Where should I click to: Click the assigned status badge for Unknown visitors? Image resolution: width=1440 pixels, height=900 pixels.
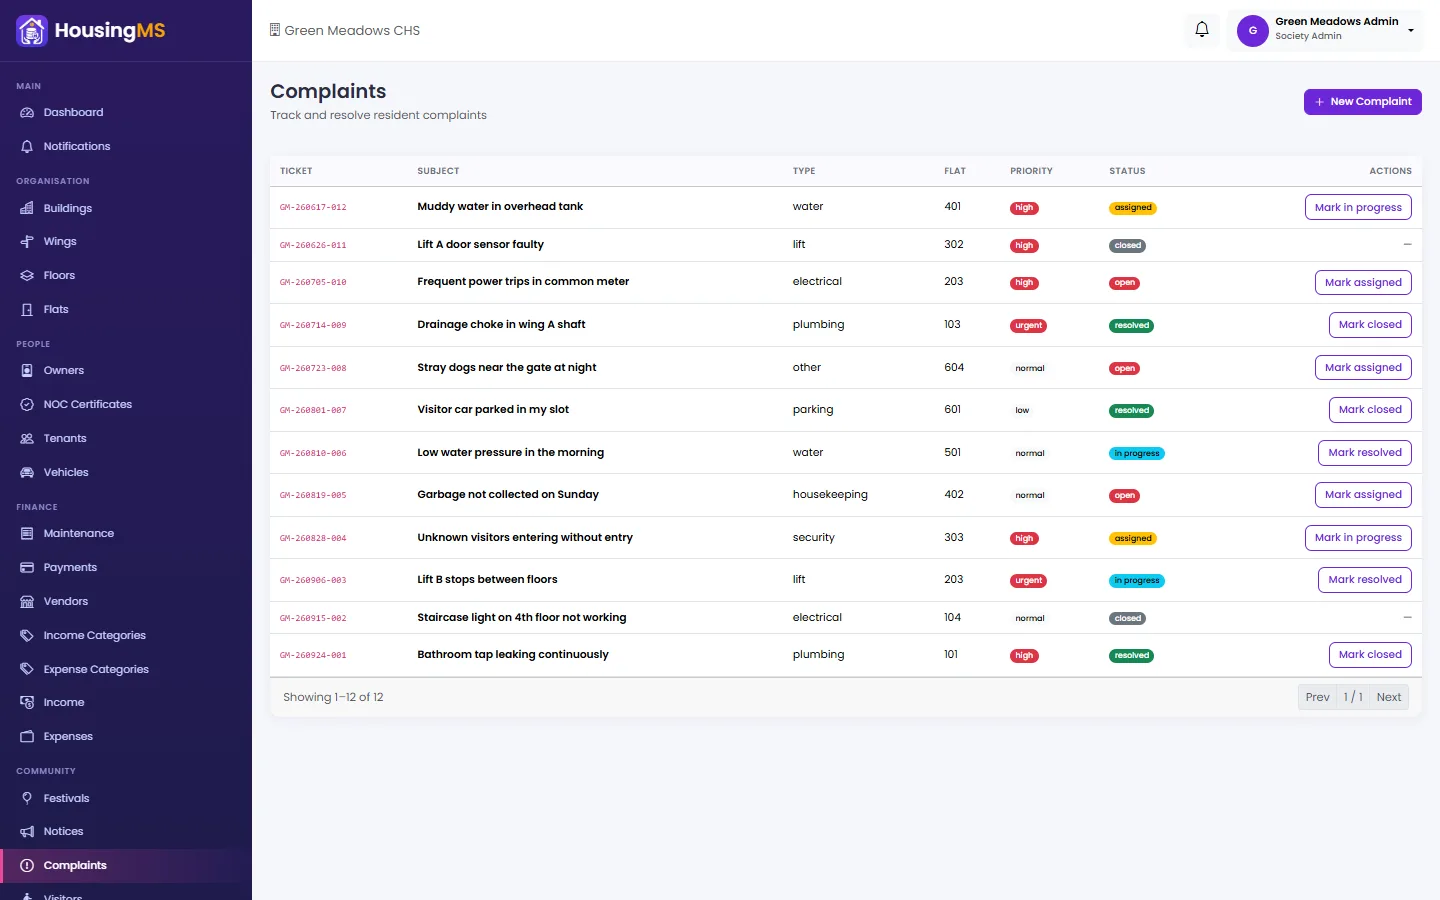pos(1133,539)
